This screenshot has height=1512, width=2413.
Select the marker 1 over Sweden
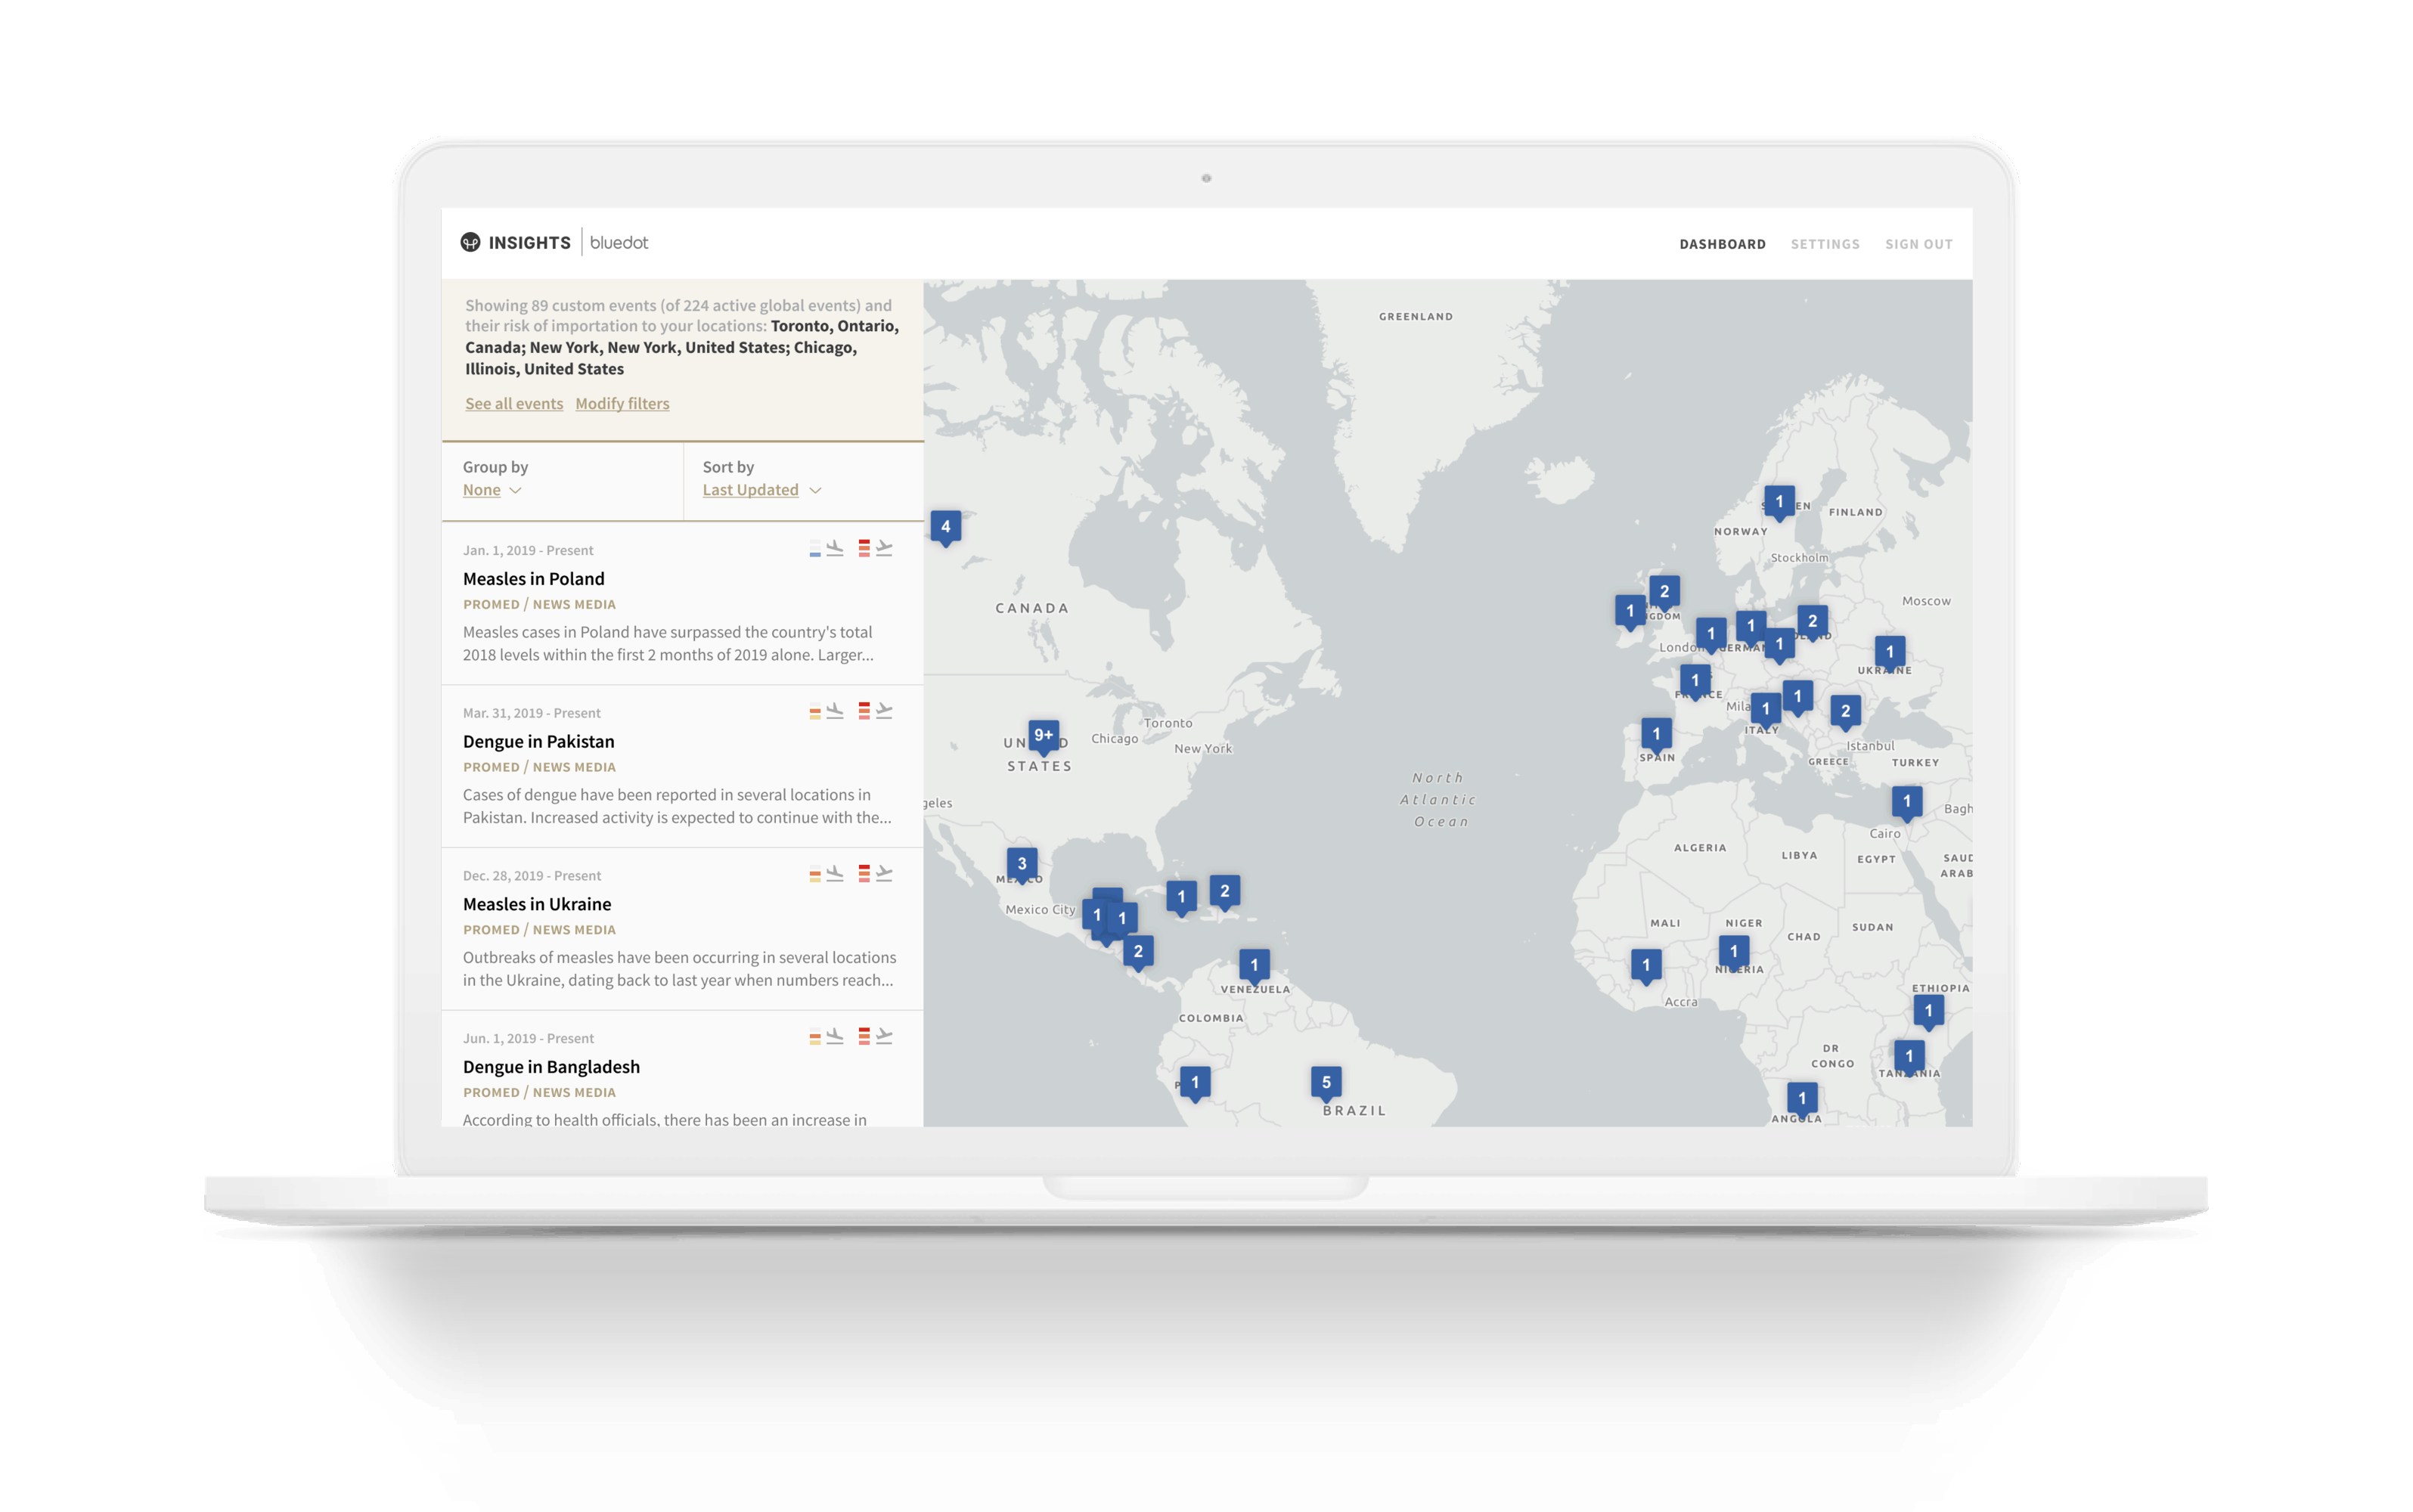click(x=1779, y=503)
